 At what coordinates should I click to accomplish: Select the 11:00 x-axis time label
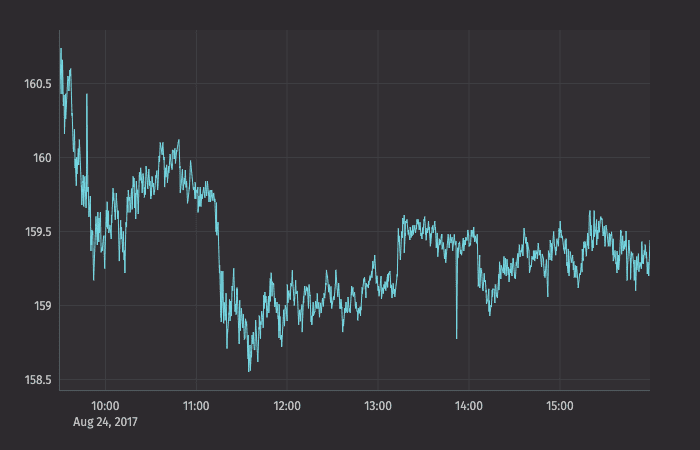point(196,406)
